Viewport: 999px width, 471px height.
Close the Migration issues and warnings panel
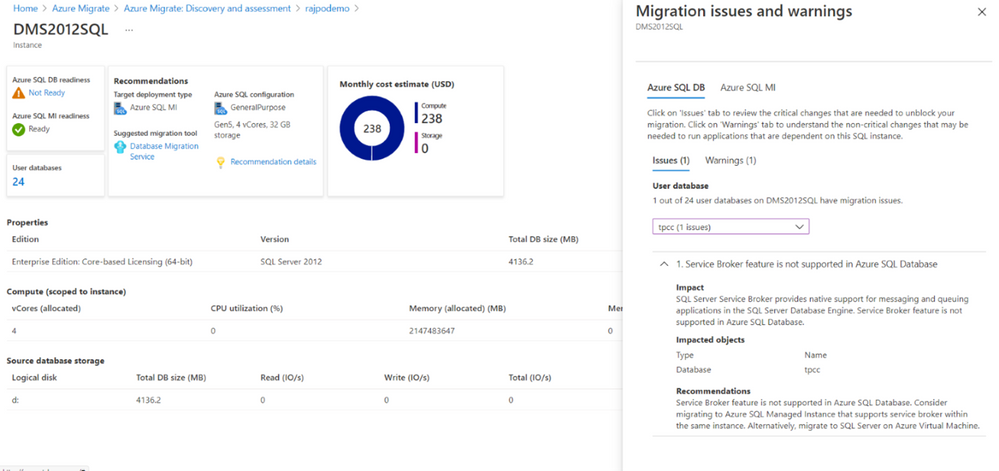(x=981, y=12)
